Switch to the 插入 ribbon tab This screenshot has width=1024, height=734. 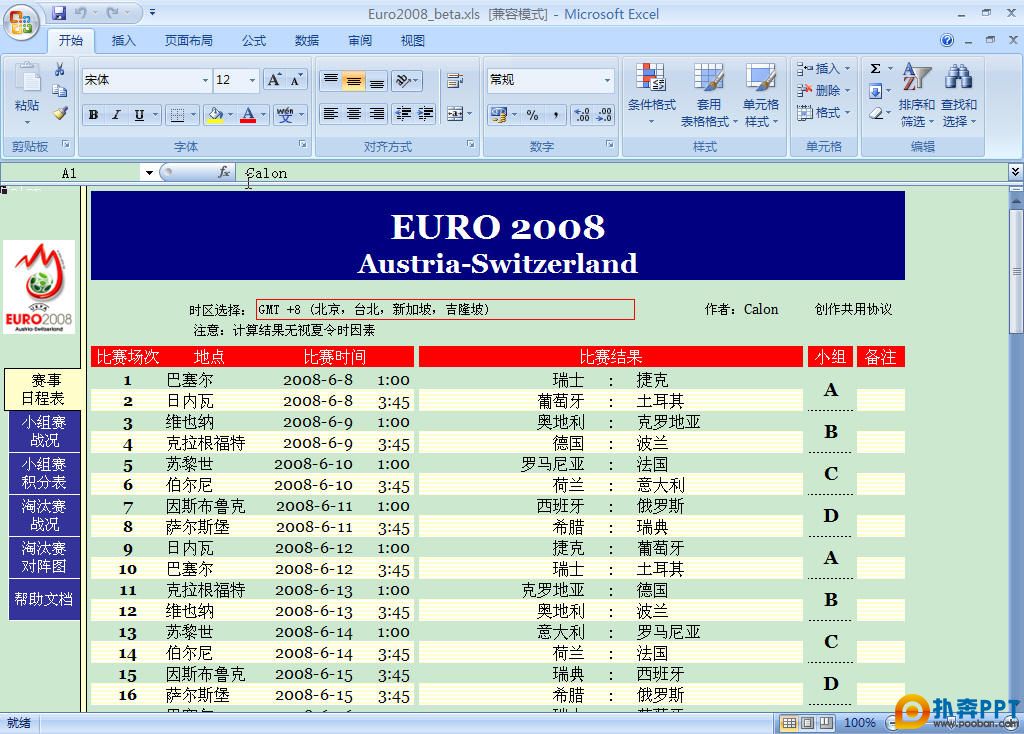point(123,40)
